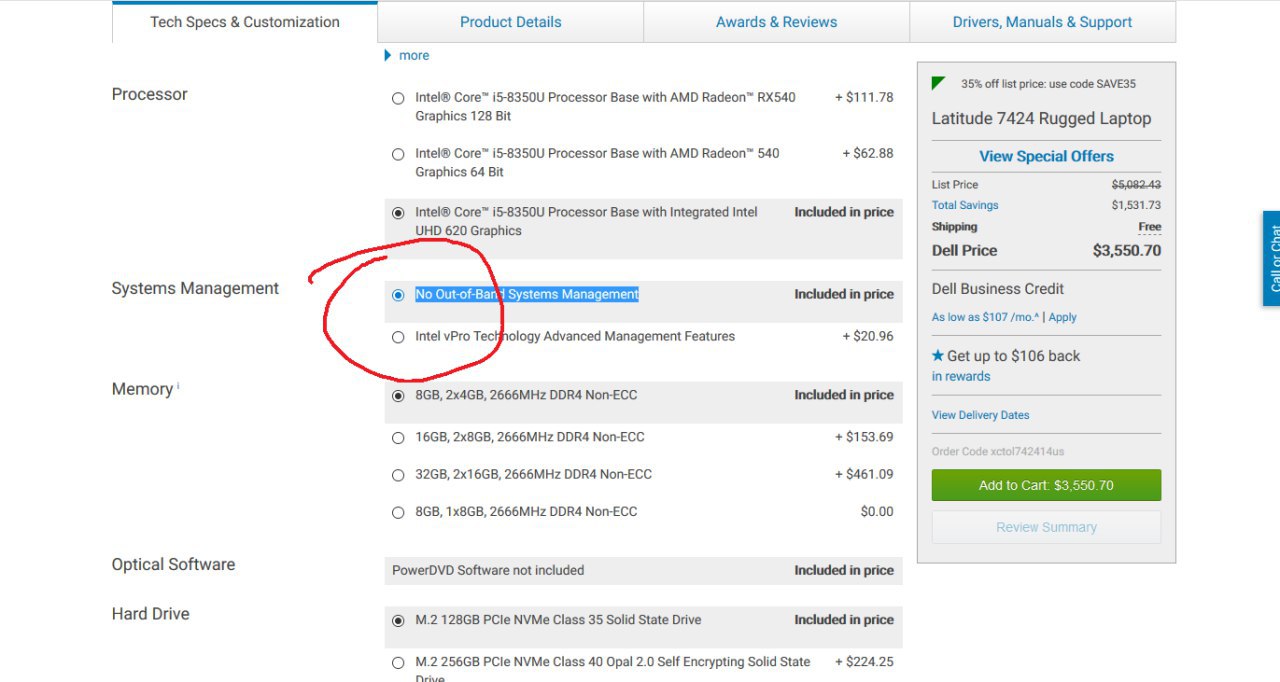Click the star rewards icon

click(x=937, y=355)
